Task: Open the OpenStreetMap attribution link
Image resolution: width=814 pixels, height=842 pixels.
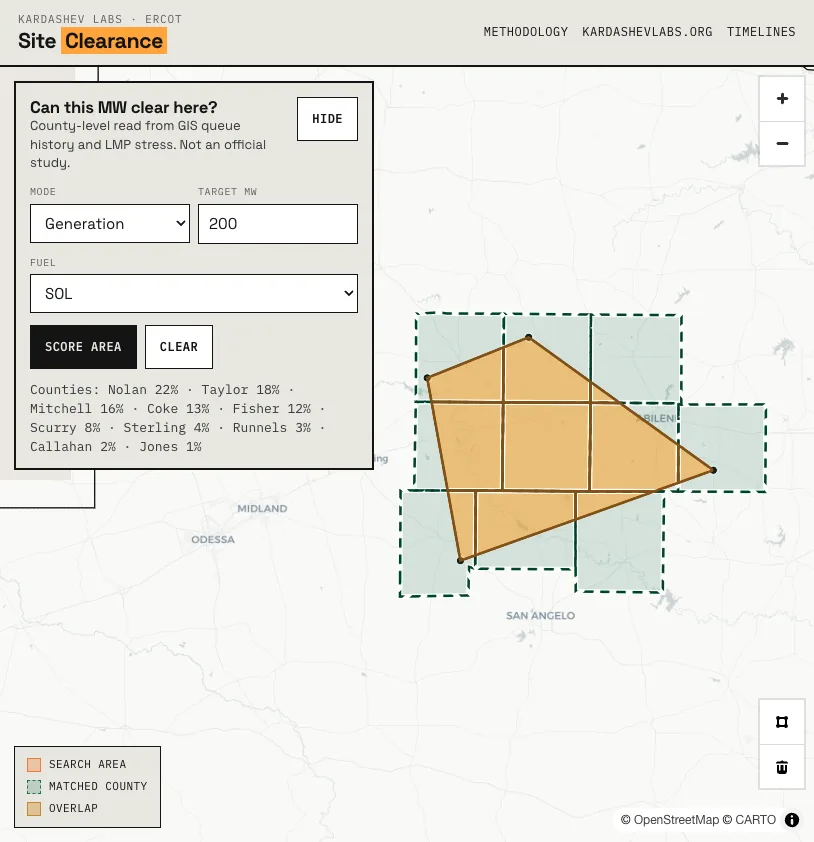Action: pyautogui.click(x=670, y=820)
